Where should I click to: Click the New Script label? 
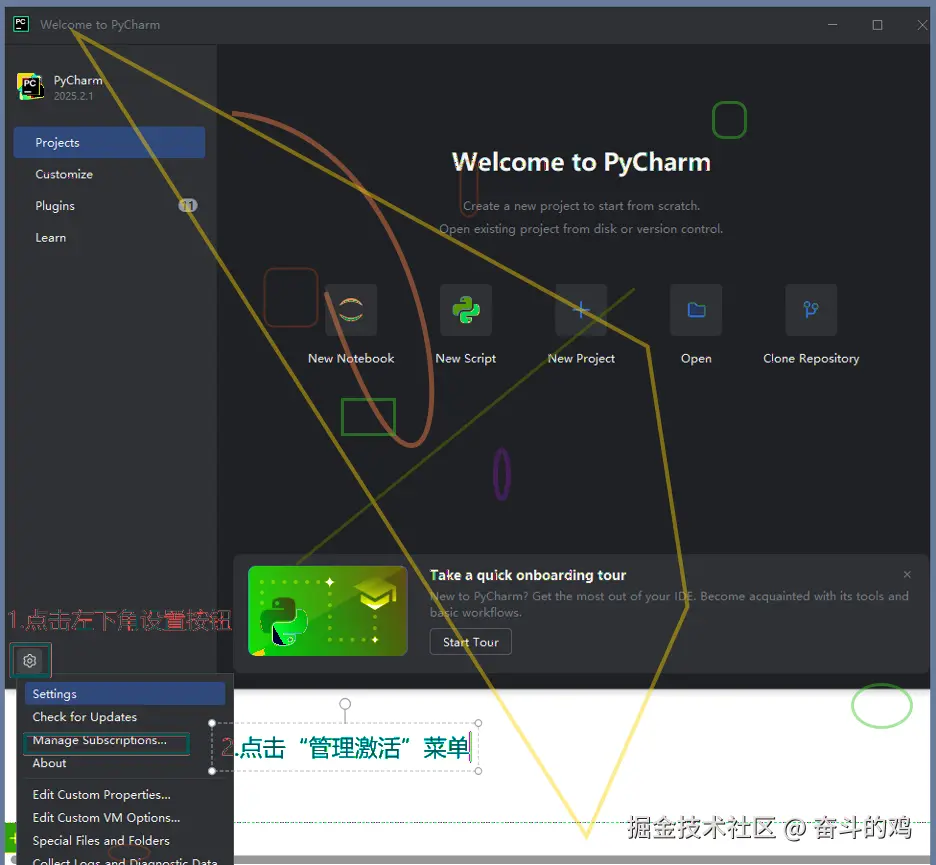coord(466,358)
